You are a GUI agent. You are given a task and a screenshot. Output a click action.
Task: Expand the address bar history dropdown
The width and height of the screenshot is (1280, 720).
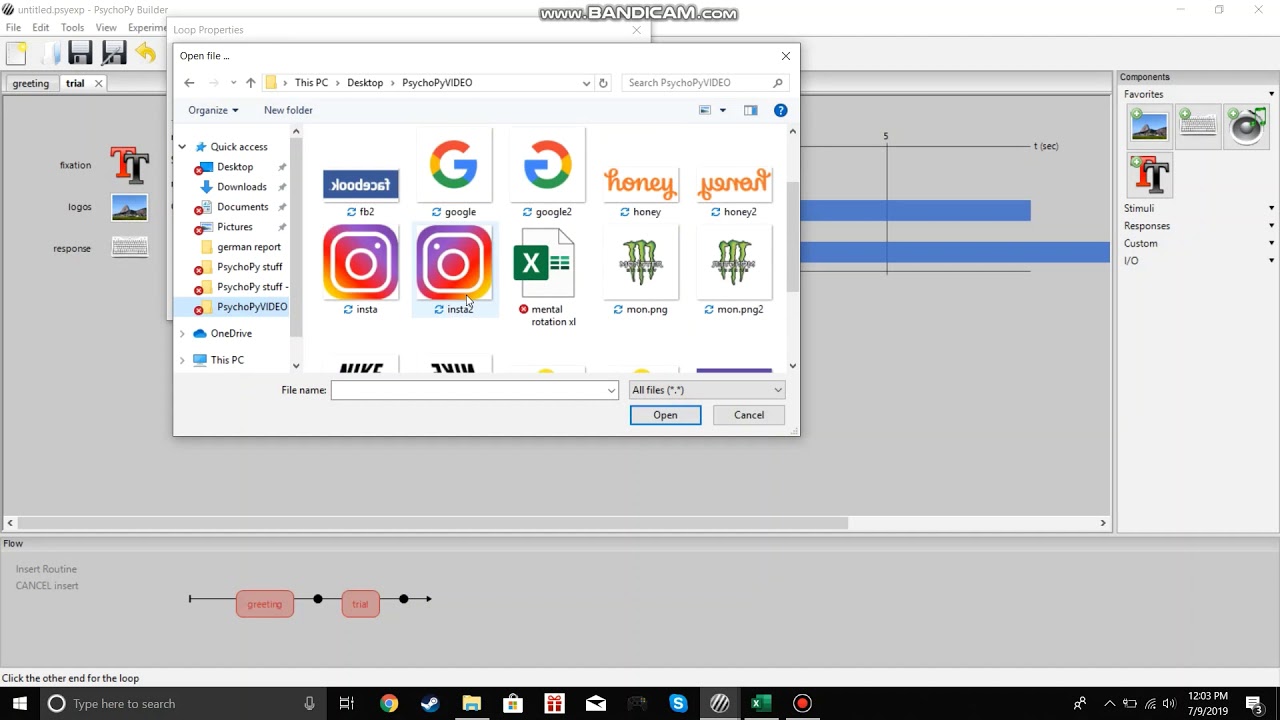point(586,83)
